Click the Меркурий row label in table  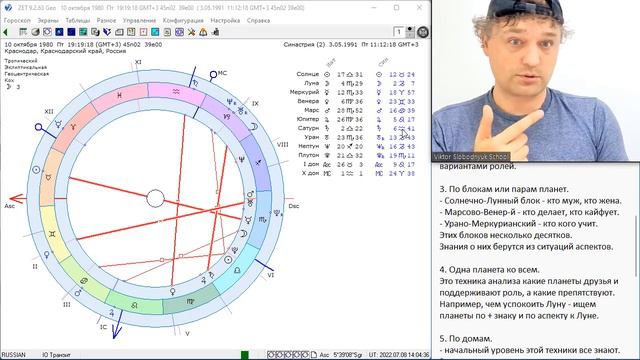click(x=304, y=92)
